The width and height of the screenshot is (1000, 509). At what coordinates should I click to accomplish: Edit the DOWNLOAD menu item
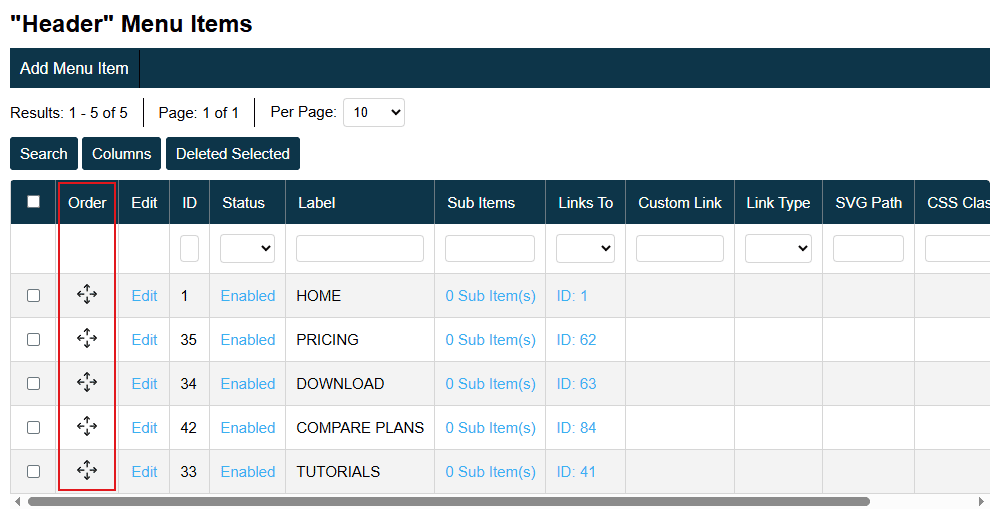(x=144, y=384)
